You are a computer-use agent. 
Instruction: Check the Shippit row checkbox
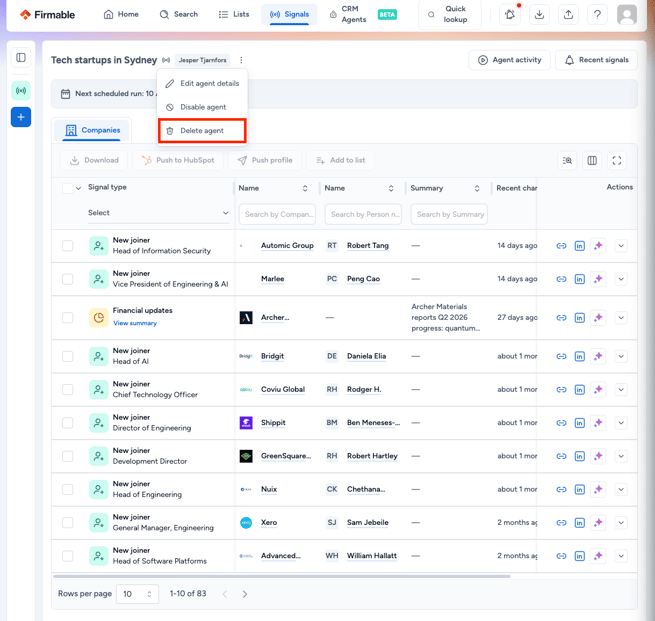click(67, 423)
